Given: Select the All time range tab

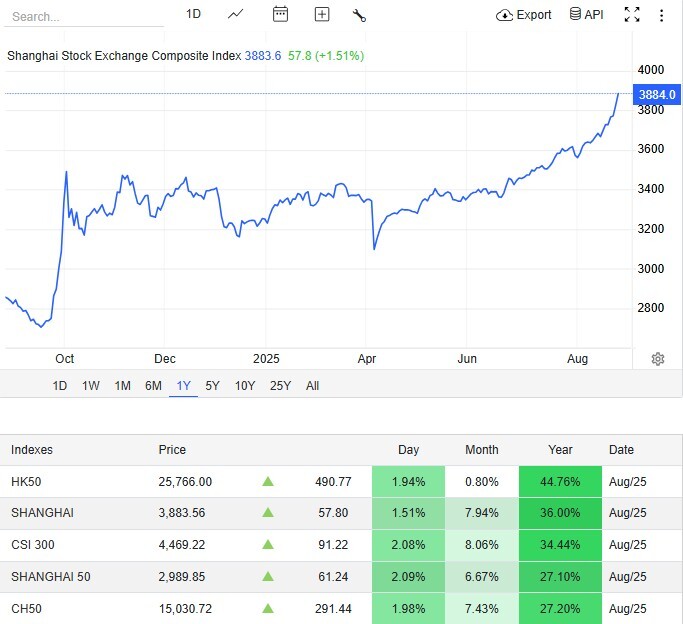Looking at the screenshot, I should (x=312, y=386).
